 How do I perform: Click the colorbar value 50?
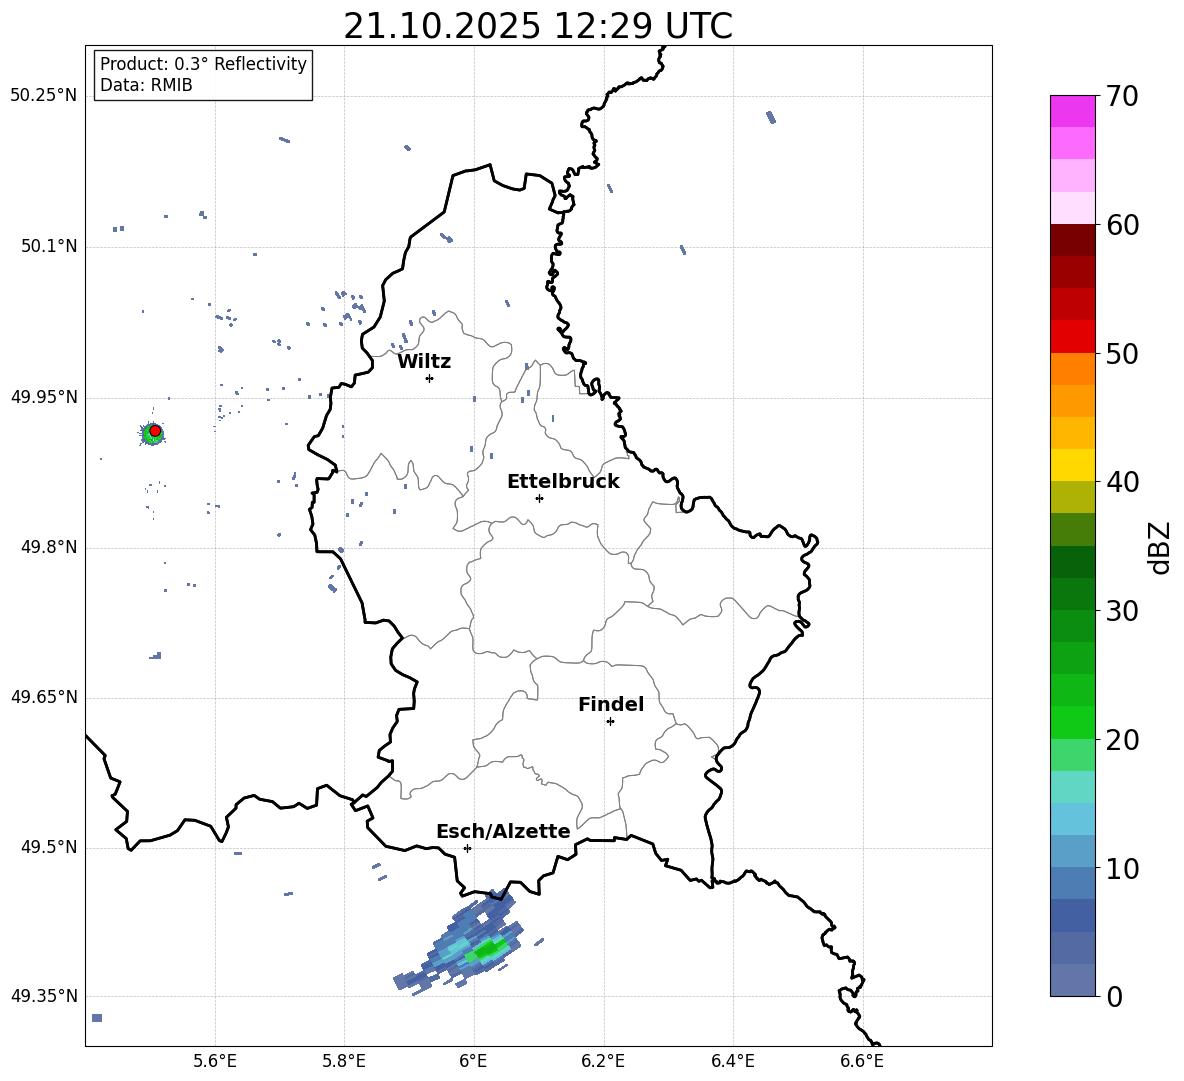coord(1122,354)
